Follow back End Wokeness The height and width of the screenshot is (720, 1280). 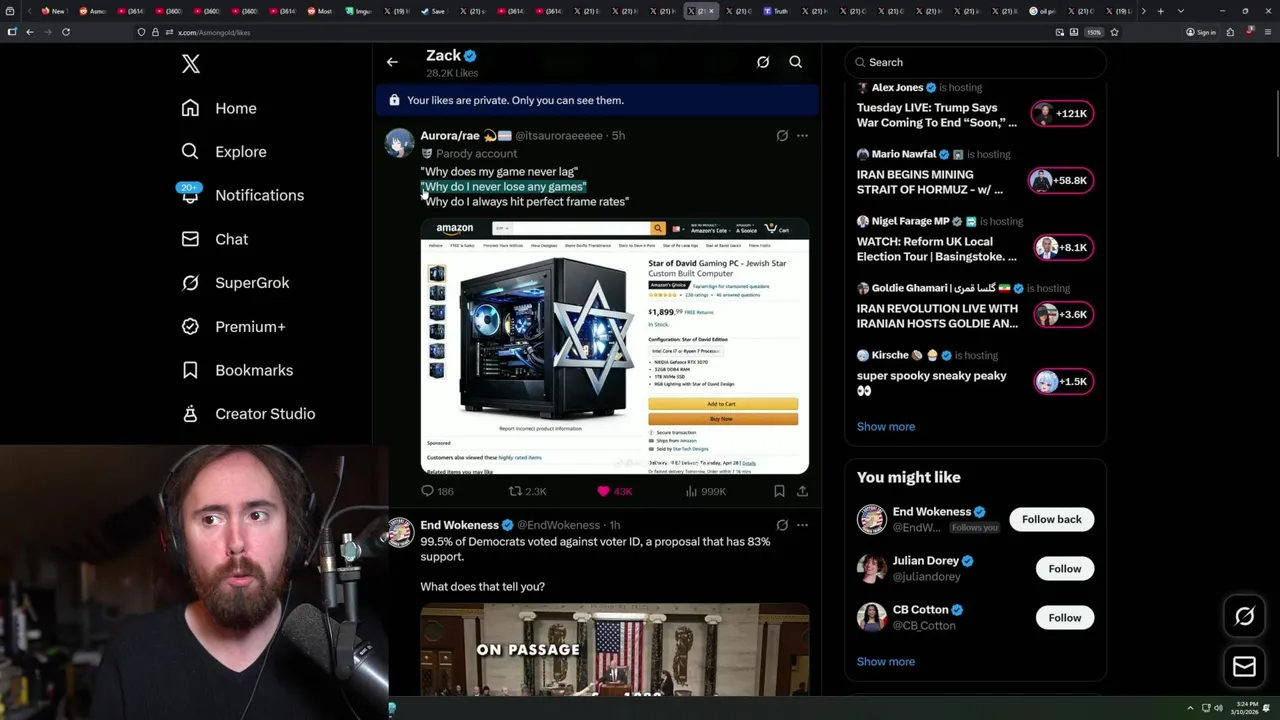(1051, 519)
